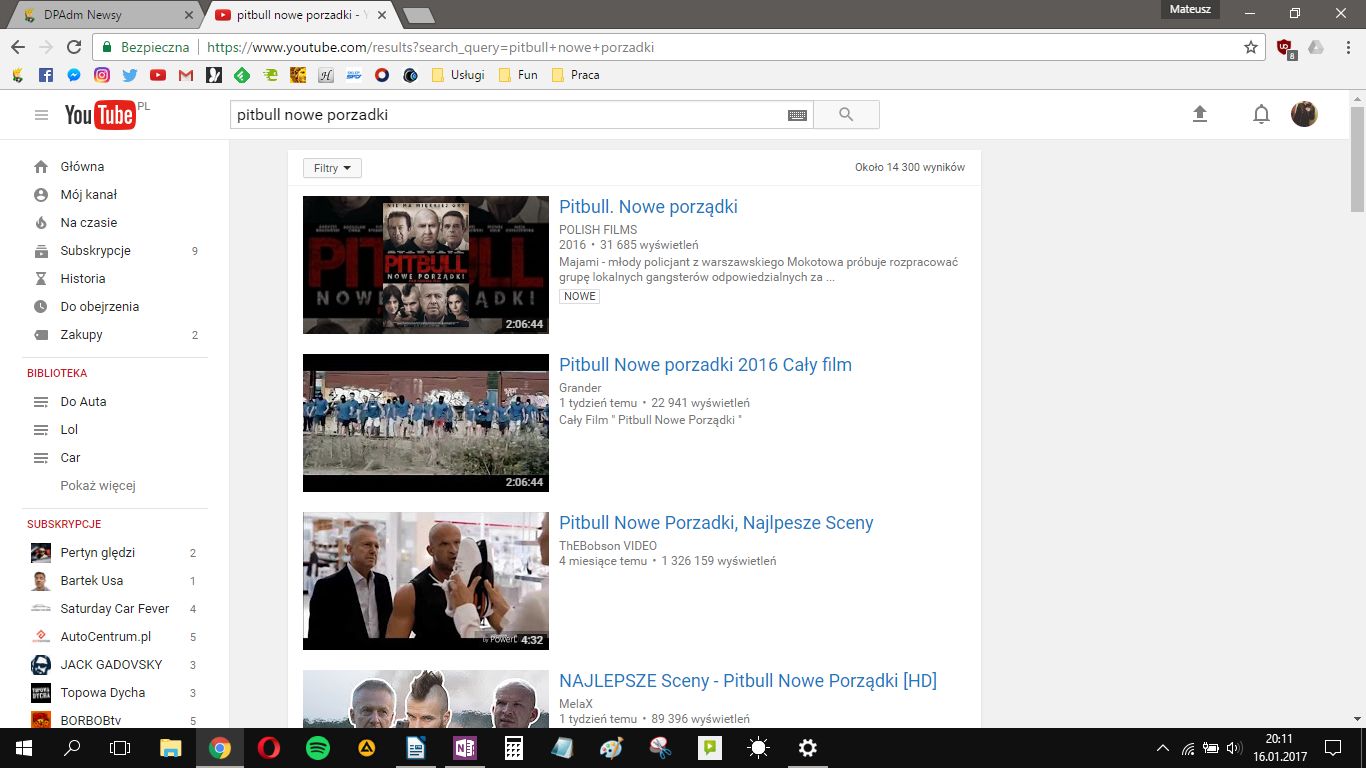Viewport: 1366px width, 768px height.
Task: Click the uBlock Origin extension icon
Action: [1283, 47]
